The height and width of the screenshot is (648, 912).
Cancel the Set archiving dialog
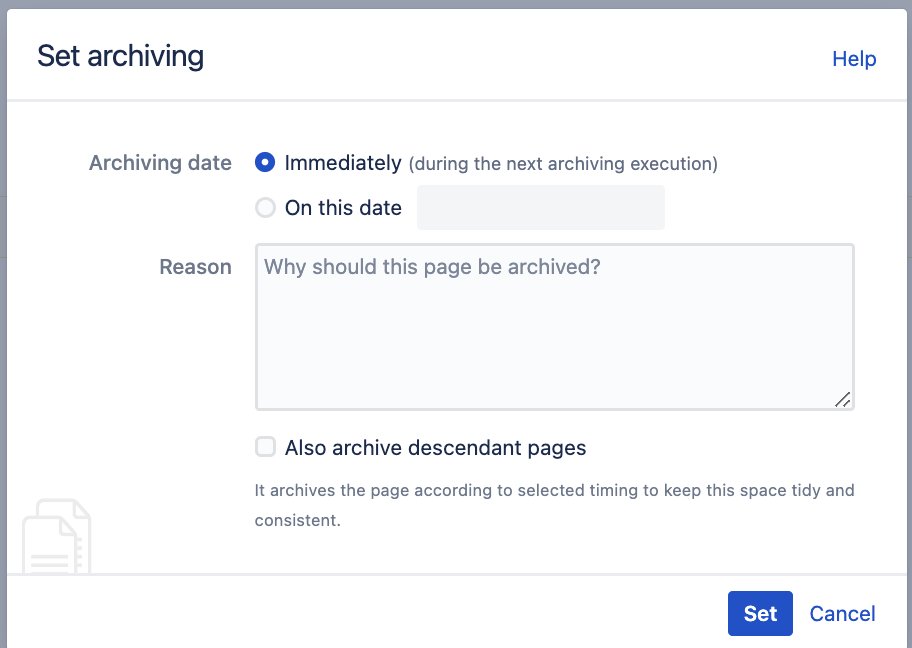point(842,614)
